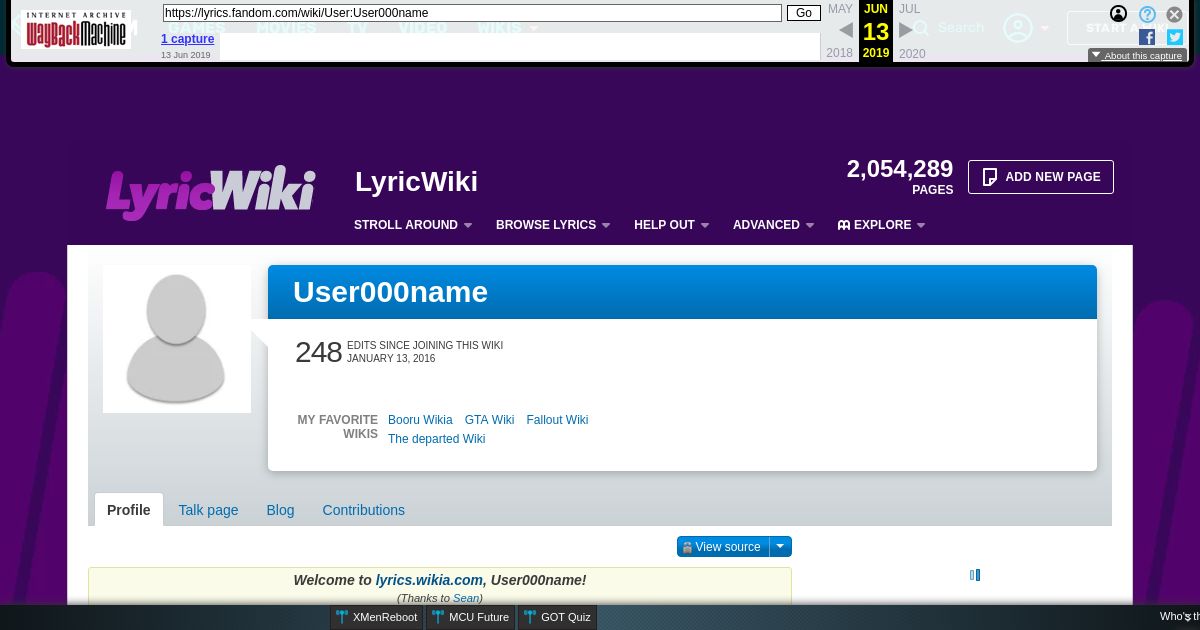Open the MCU Future bottom bar item
The width and height of the screenshot is (1200, 630).
(x=470, y=617)
